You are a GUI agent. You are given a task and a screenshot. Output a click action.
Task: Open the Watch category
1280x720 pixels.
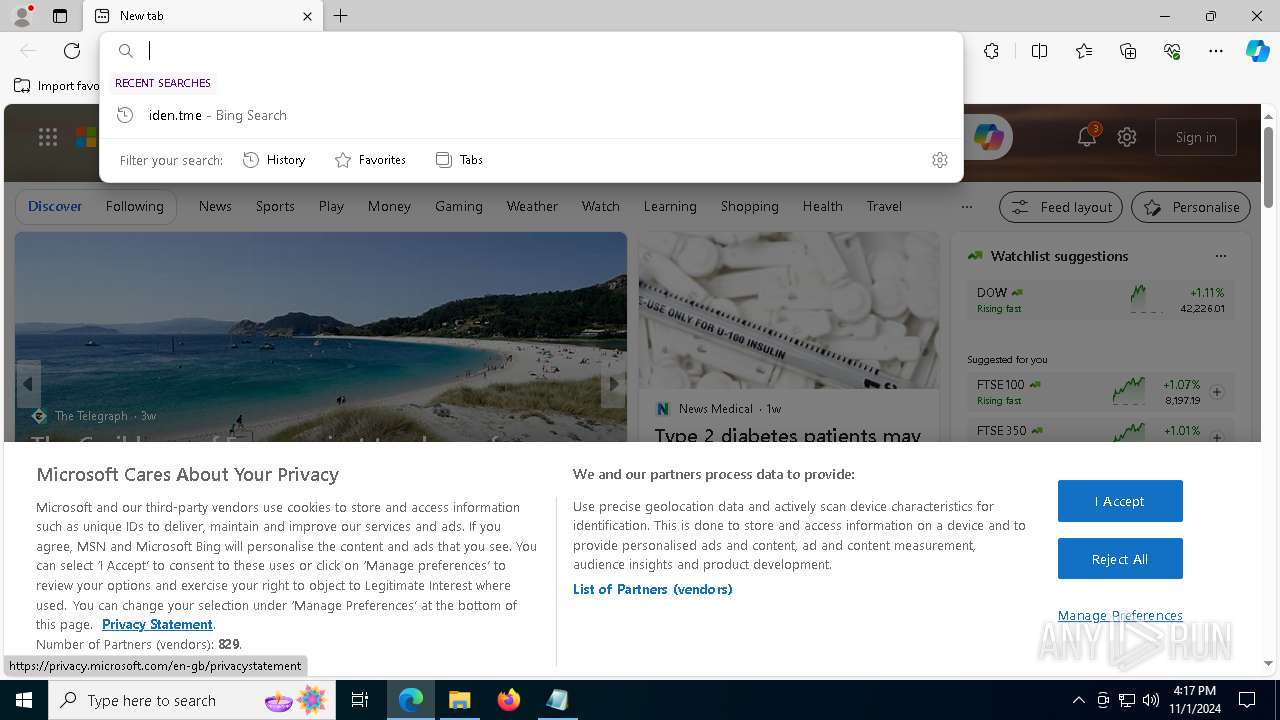click(x=601, y=206)
